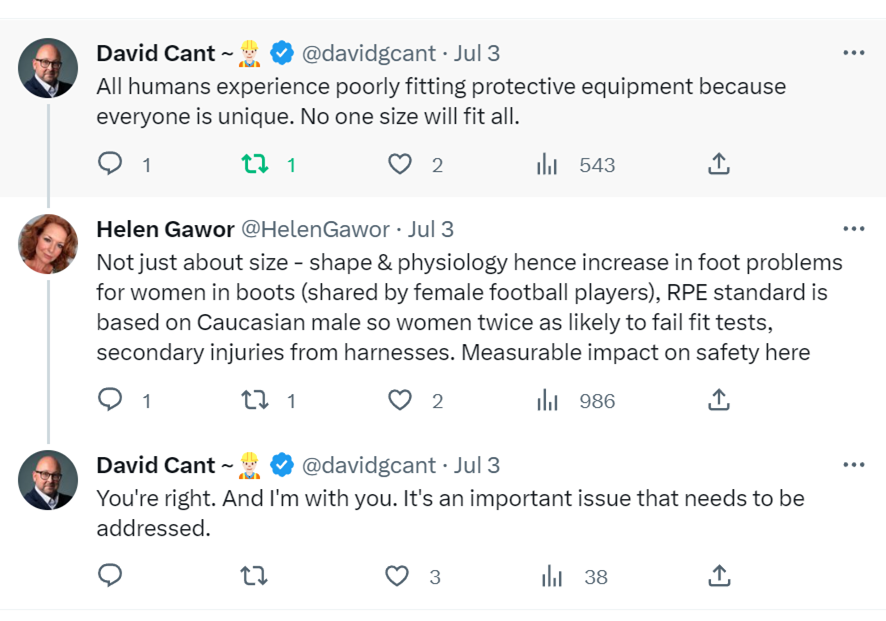Retweet David Cant's second tweet
This screenshot has height=621, width=886.
tap(256, 576)
